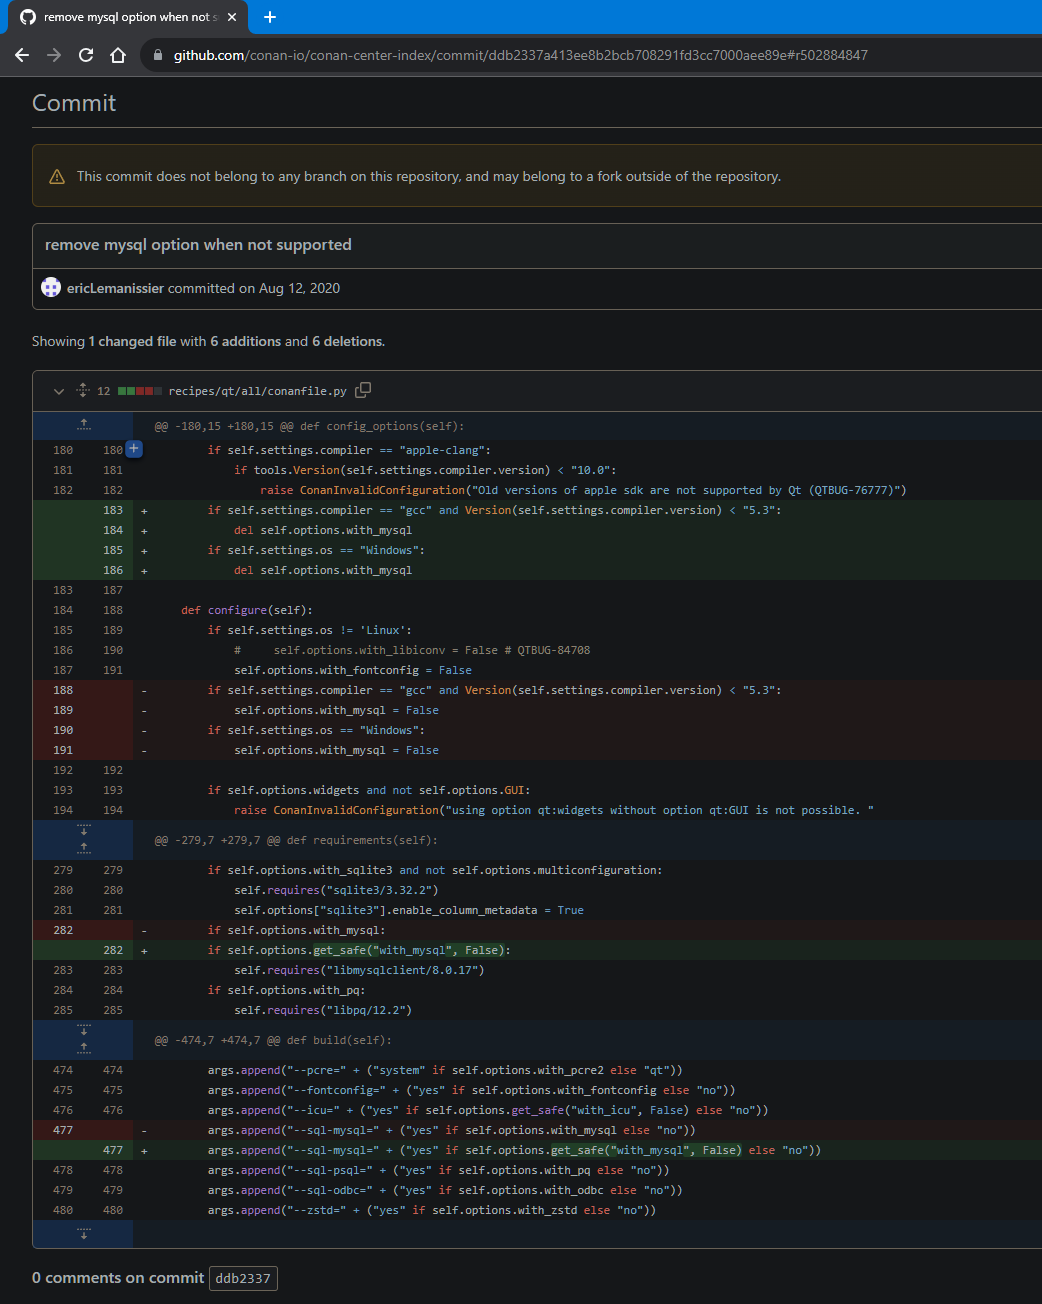
Task: Collapse the conanfile.py diff with the chevron
Action: pyautogui.click(x=58, y=390)
